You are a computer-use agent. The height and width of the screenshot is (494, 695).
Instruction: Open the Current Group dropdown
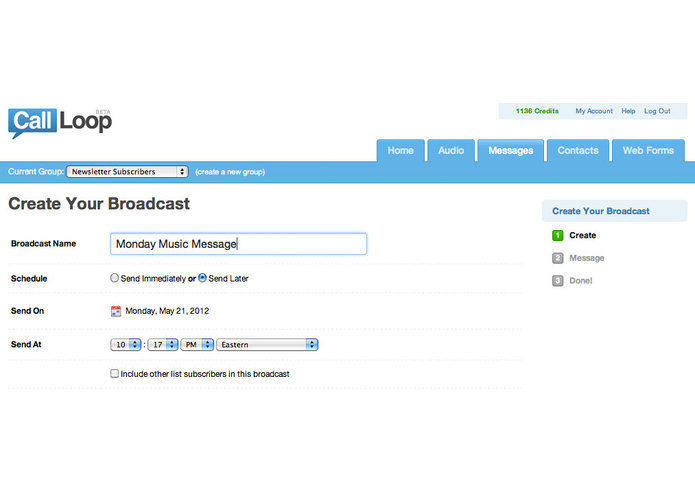pos(127,171)
